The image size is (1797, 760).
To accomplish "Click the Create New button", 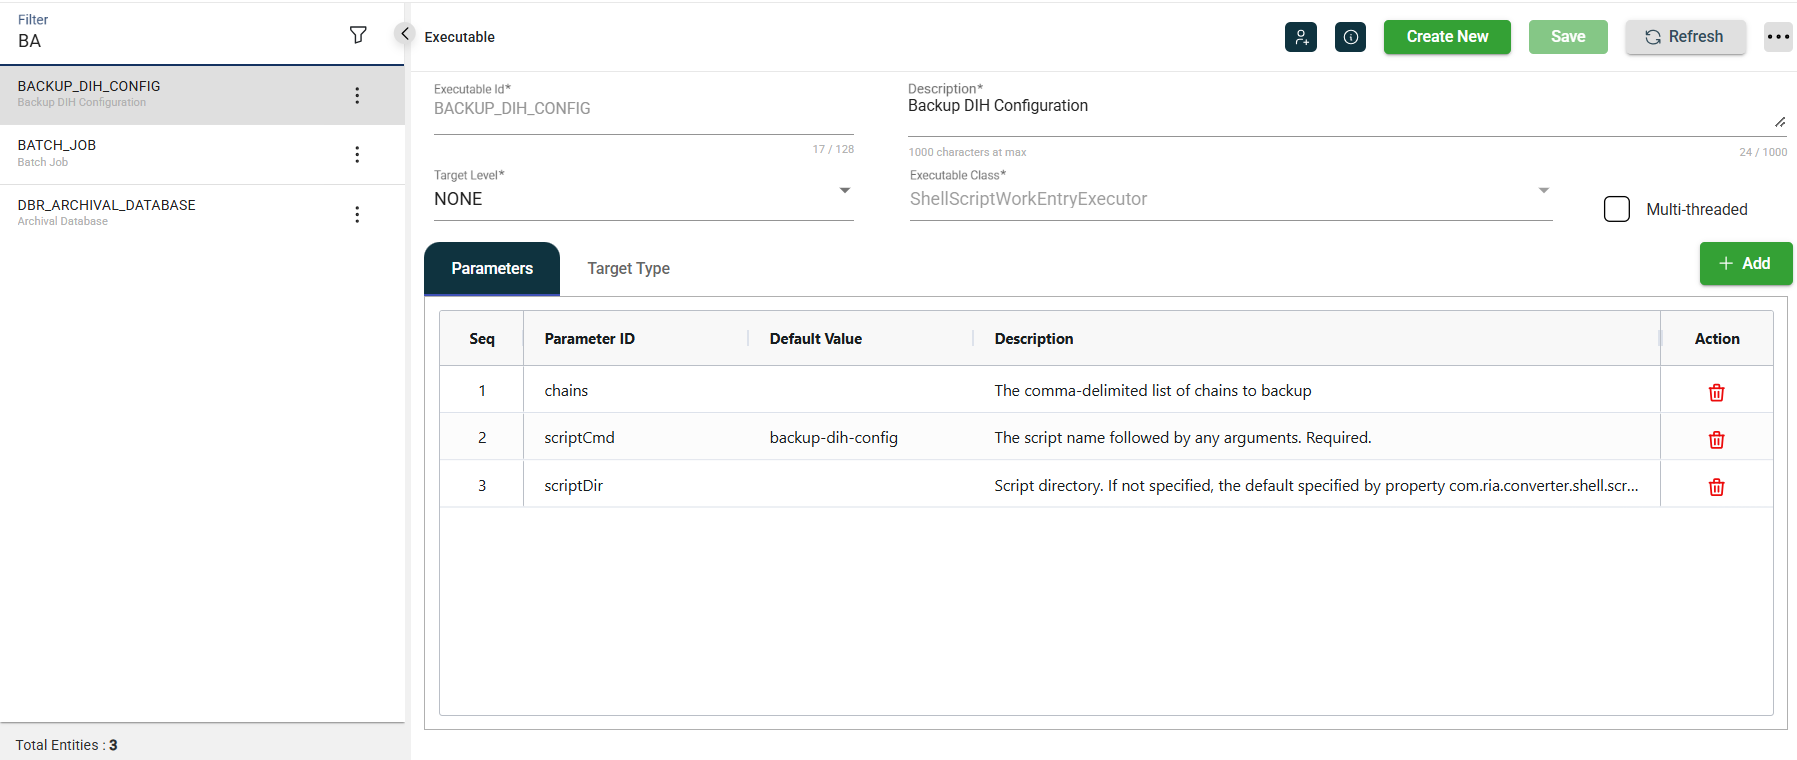I will [1446, 37].
